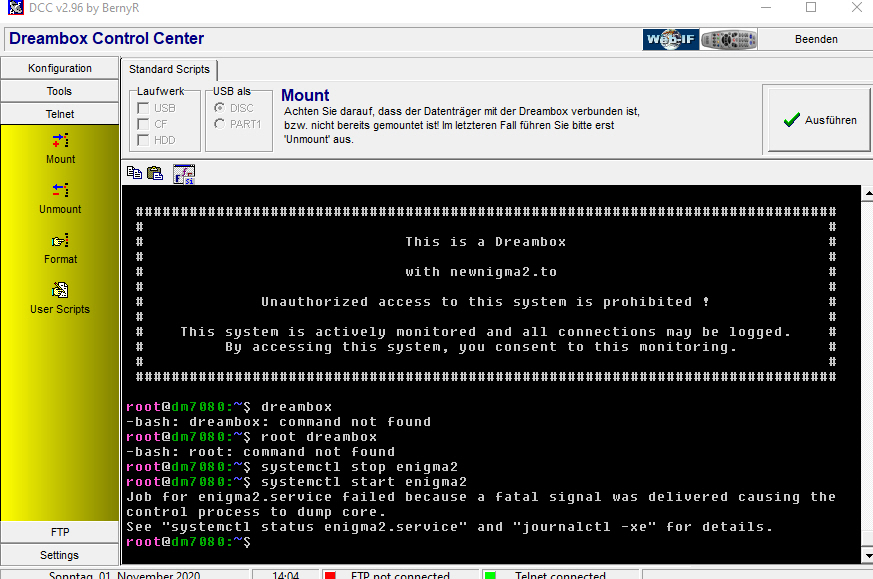Viewport: 873px width, 579px height.
Task: Open the Konfiguration section
Action: [x=60, y=68]
